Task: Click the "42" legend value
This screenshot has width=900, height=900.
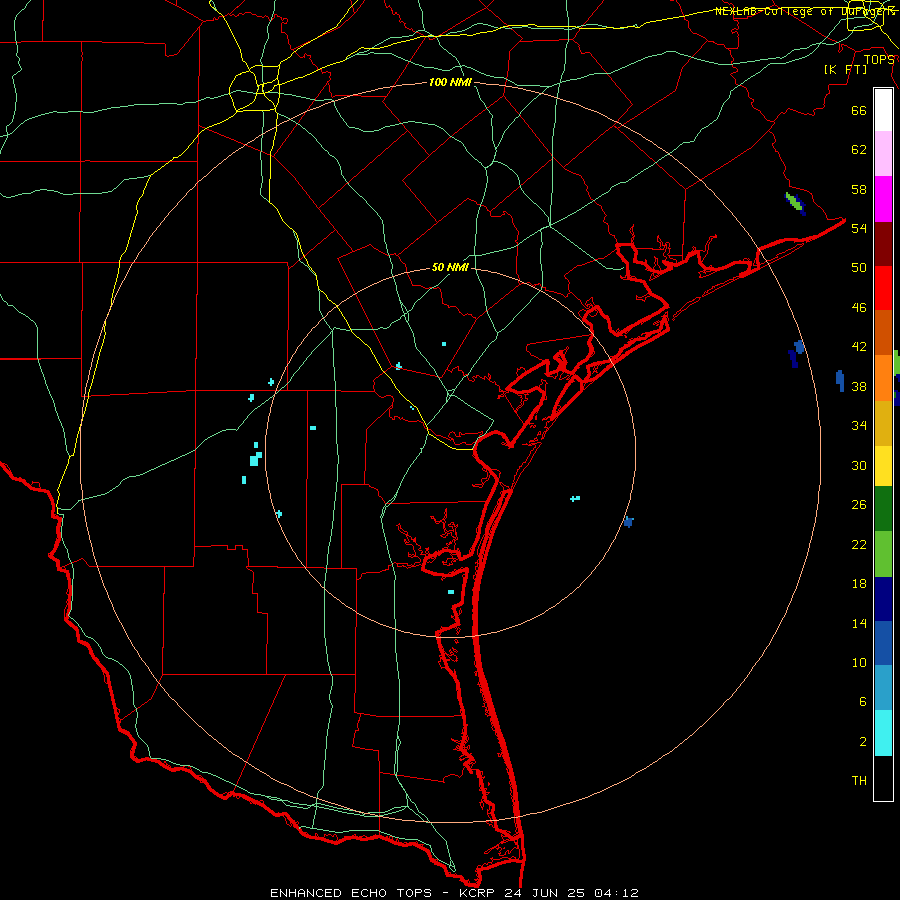Action: point(859,347)
